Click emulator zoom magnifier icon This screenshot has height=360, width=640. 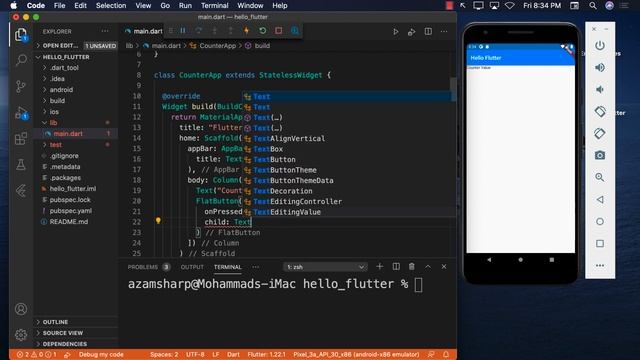click(x=600, y=178)
